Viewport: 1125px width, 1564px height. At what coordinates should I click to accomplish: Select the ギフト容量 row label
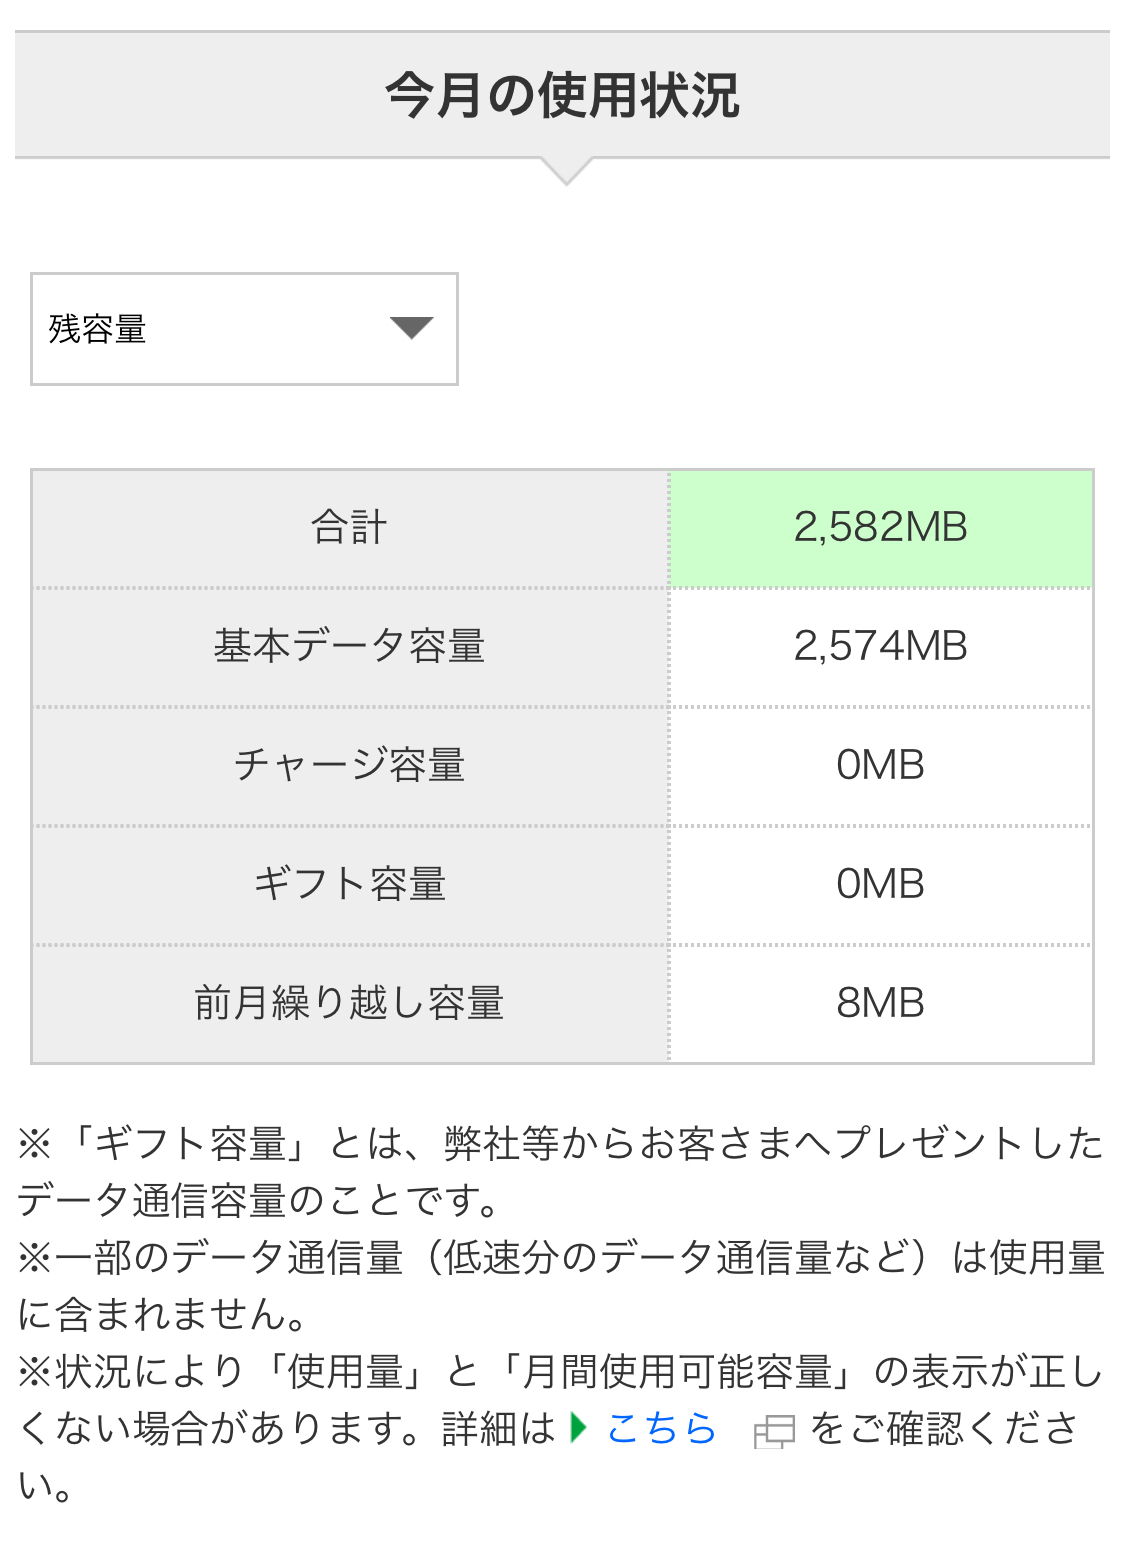350,885
